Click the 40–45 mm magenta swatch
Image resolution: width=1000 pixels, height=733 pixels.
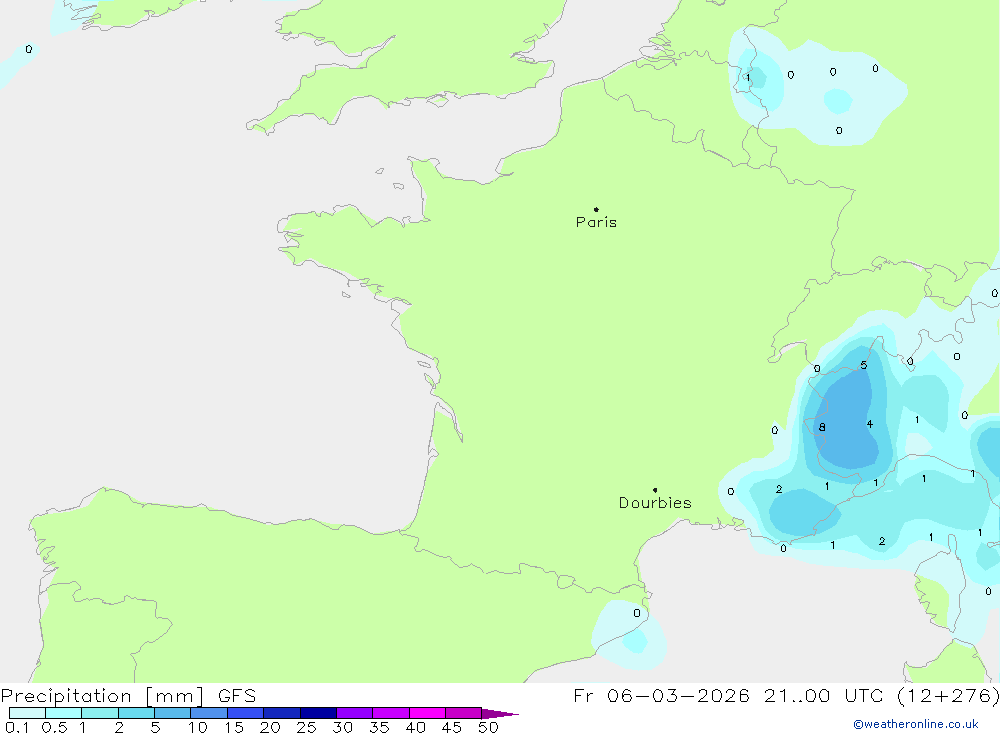coord(427,713)
